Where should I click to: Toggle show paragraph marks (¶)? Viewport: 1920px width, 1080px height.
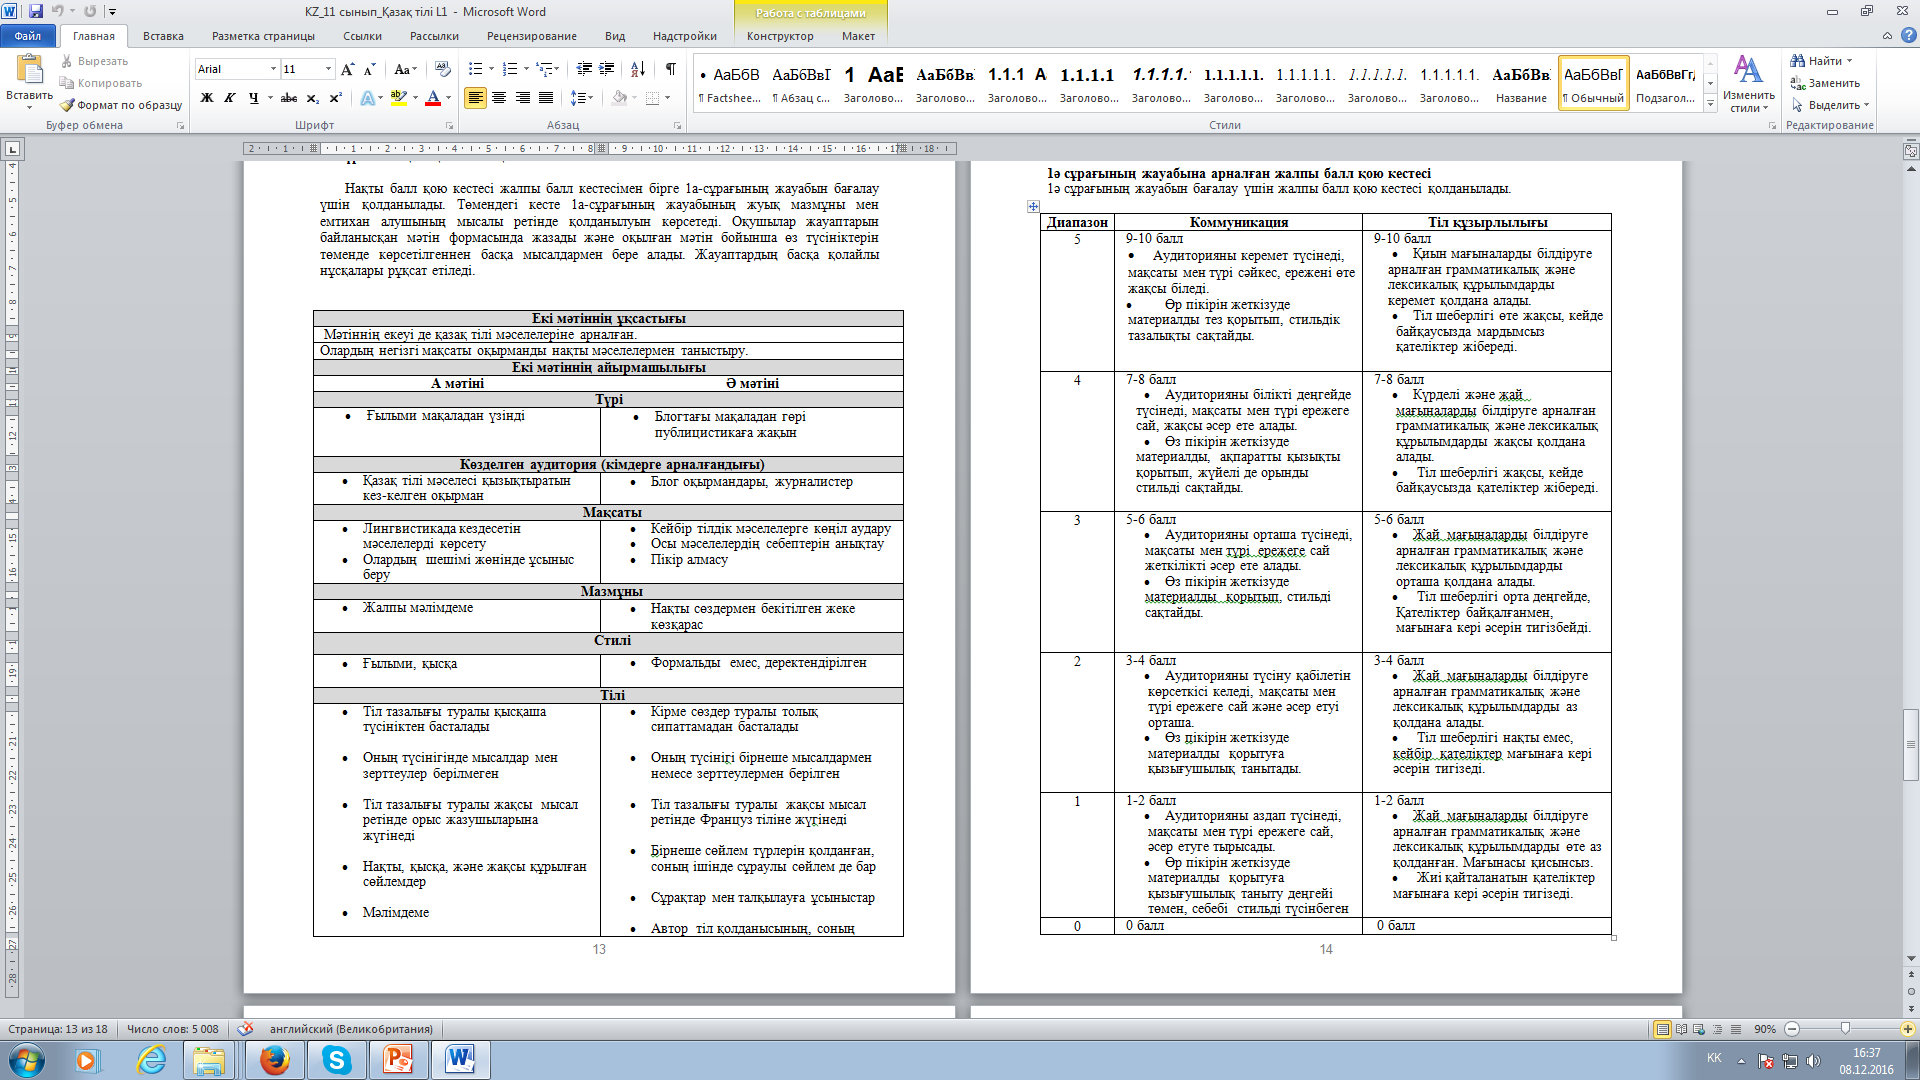(x=670, y=69)
